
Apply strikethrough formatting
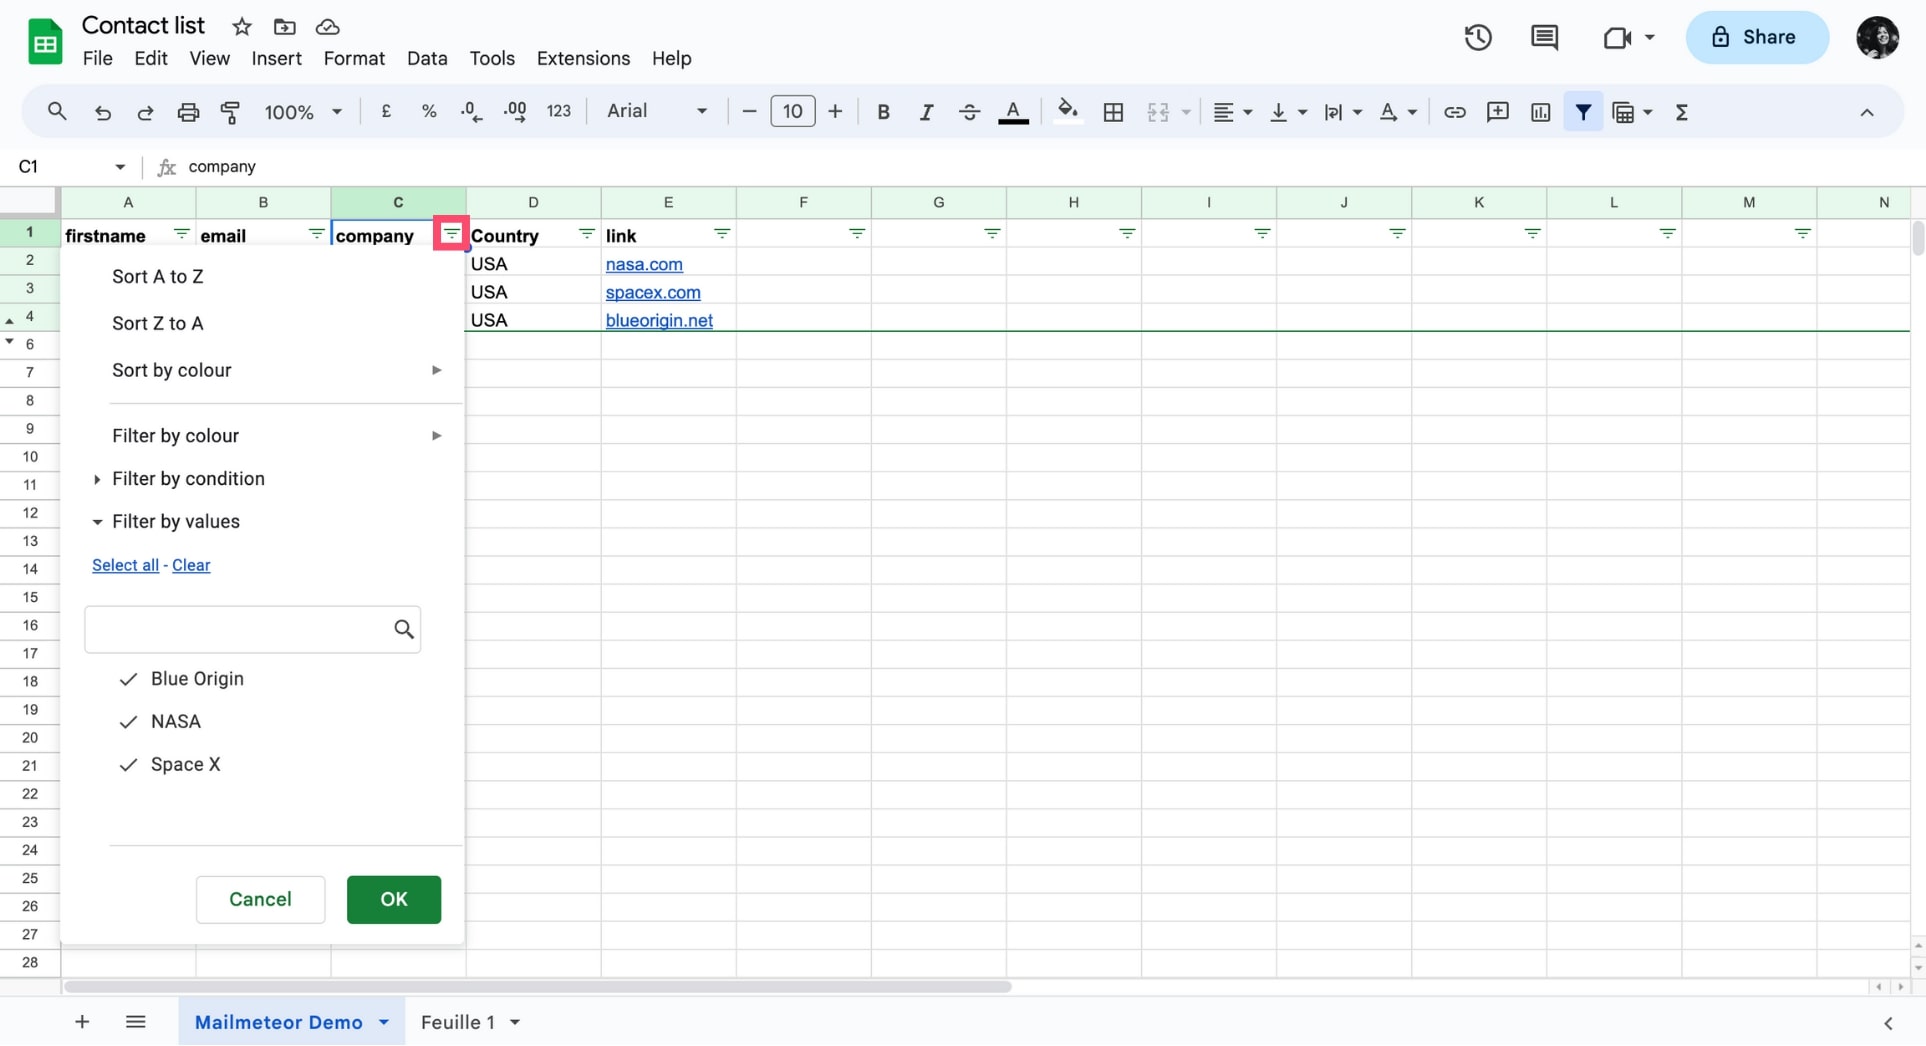point(969,112)
